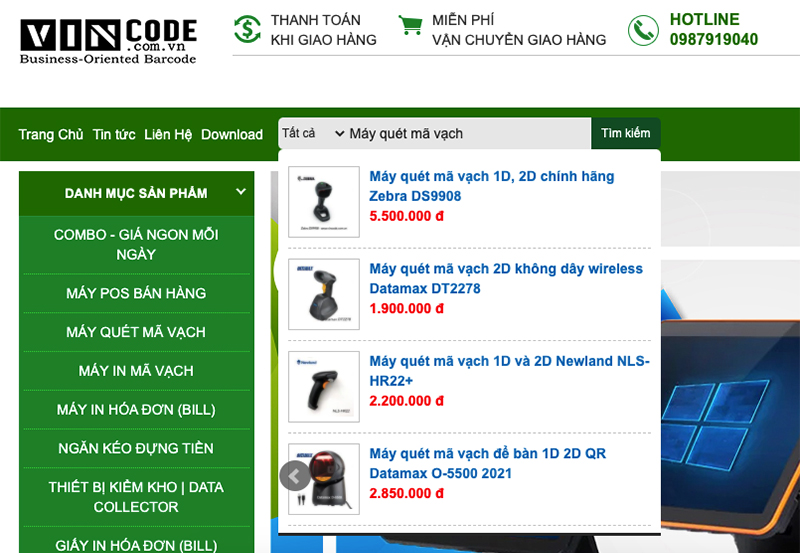Open the "Tất cả" category dropdown

pyautogui.click(x=312, y=133)
